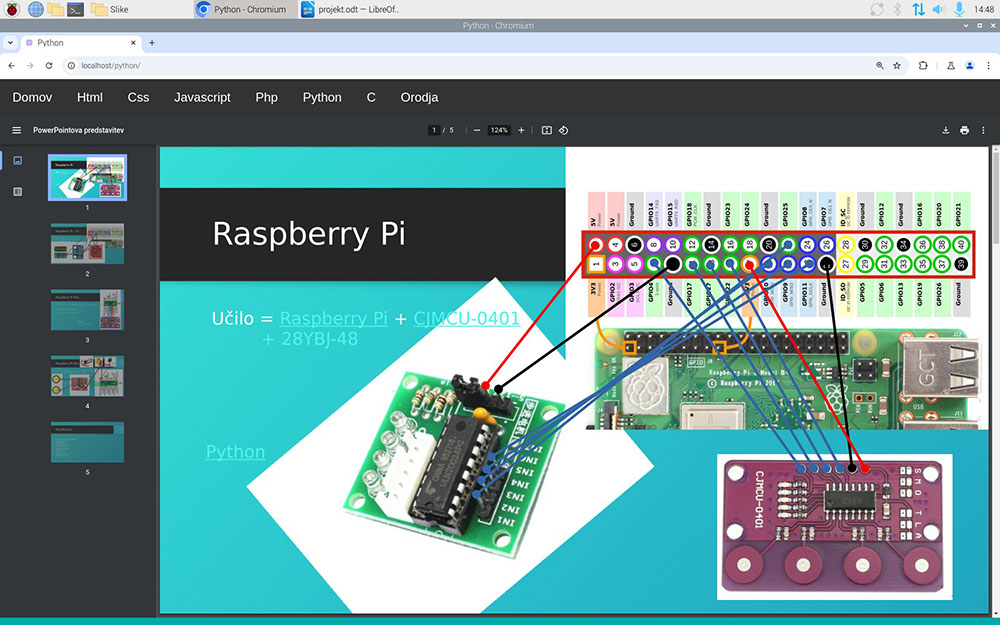Close the Python browser tab
Image resolution: width=1000 pixels, height=625 pixels.
pos(133,43)
